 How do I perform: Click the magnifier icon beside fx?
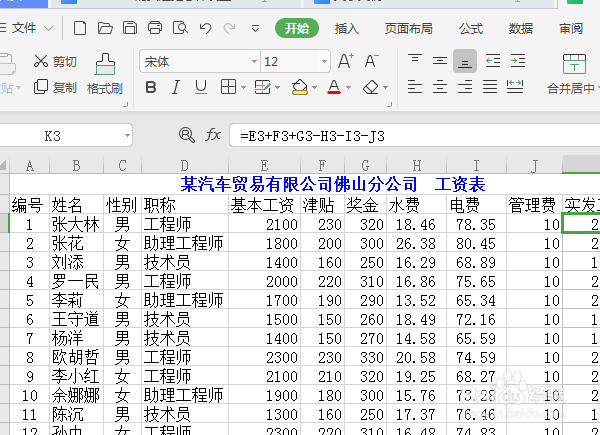(187, 135)
